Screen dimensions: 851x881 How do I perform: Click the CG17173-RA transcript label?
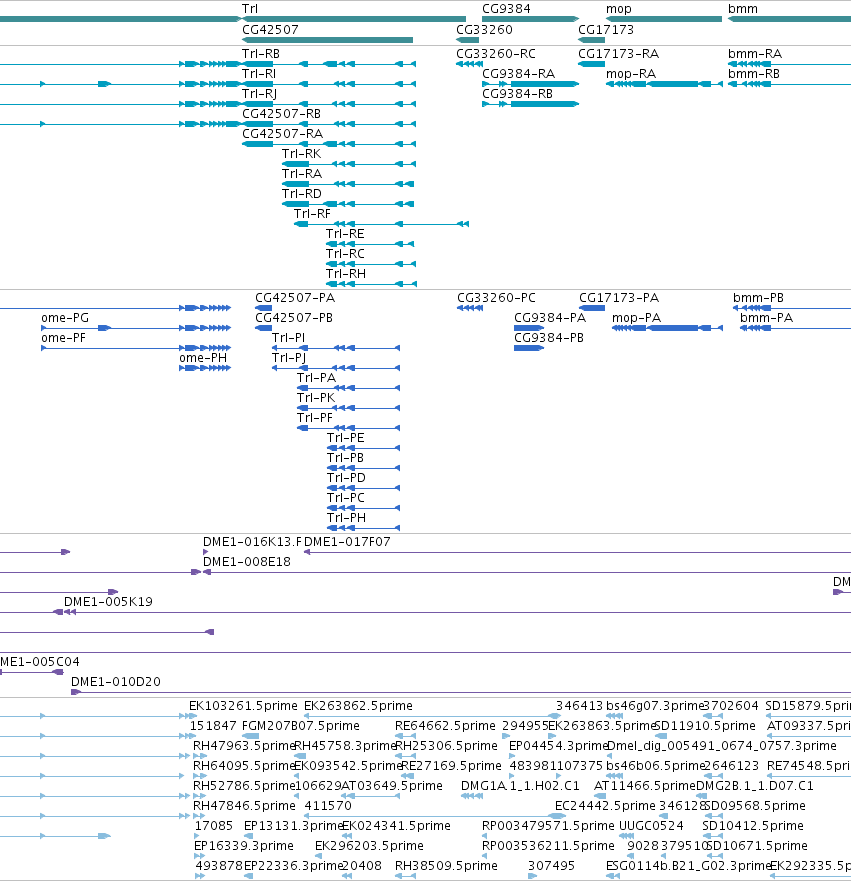click(618, 54)
